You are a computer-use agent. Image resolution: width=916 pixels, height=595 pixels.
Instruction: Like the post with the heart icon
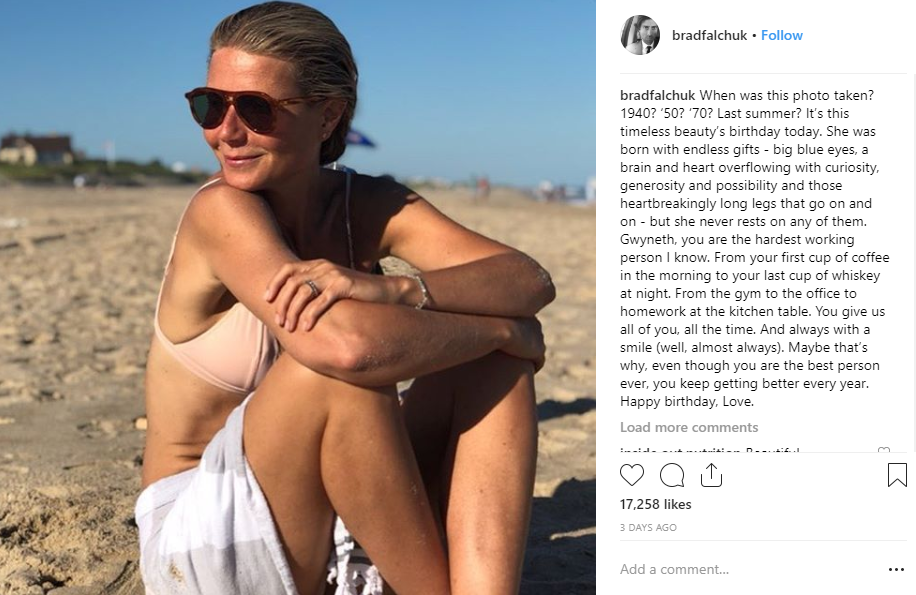[632, 475]
